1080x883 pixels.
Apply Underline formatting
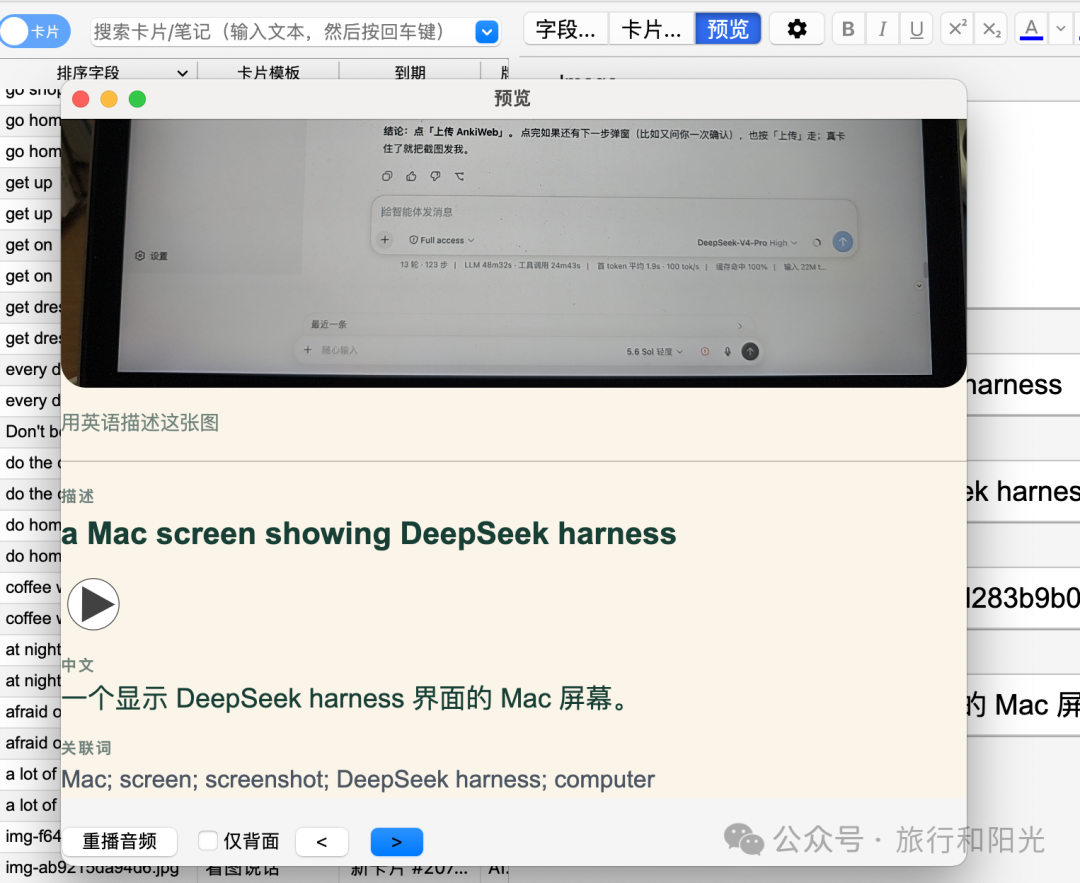(x=916, y=29)
